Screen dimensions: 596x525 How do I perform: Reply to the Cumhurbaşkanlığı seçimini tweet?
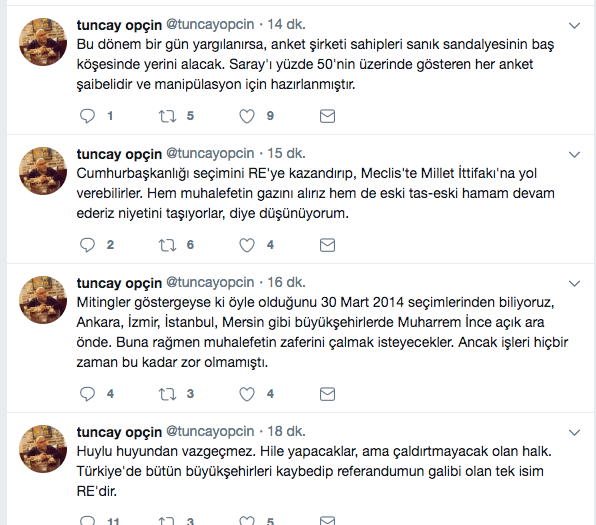(87, 245)
